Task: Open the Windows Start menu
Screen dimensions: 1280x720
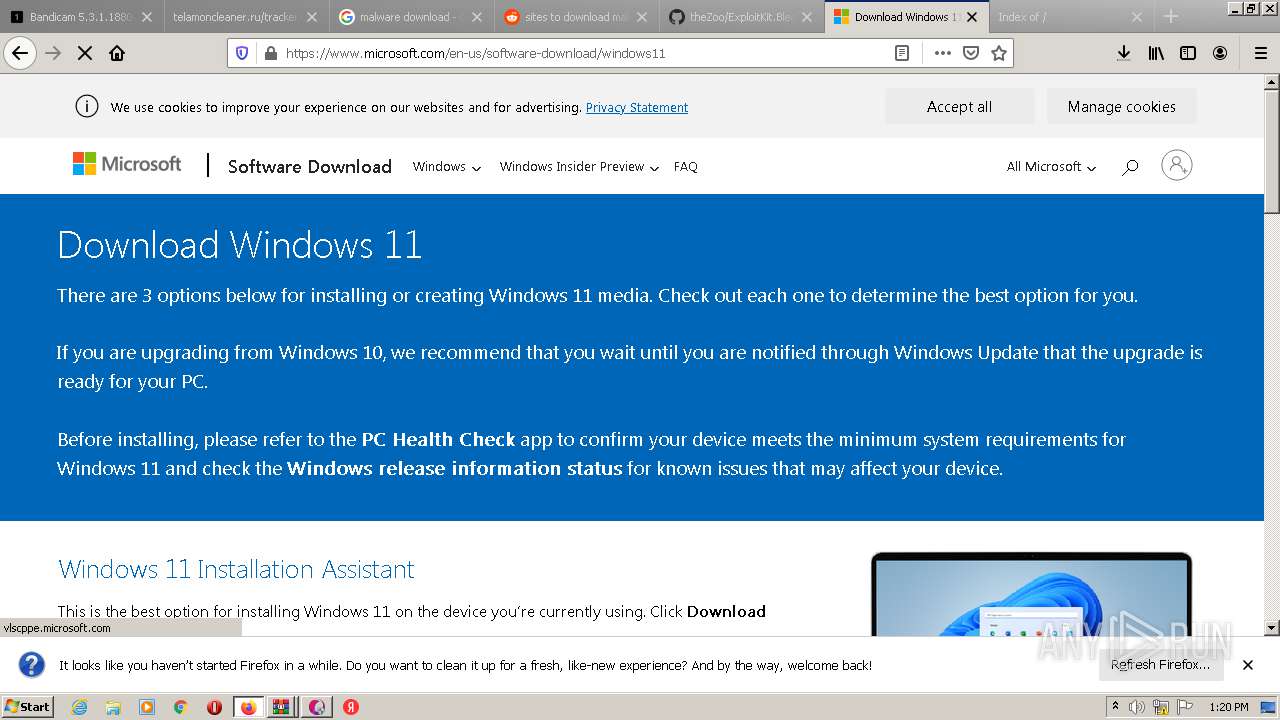Action: [x=28, y=706]
